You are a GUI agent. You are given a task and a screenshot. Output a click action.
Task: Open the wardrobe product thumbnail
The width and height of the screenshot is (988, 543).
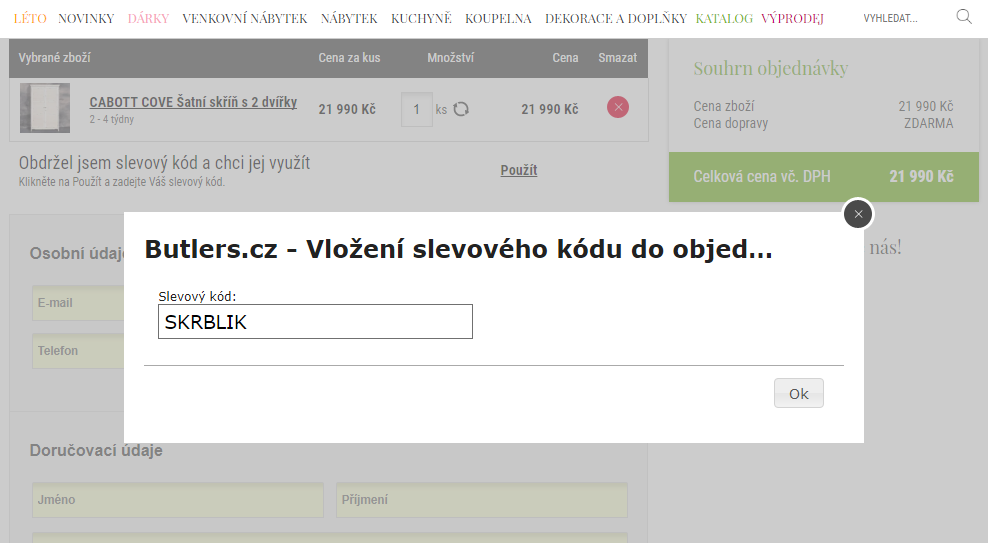pos(45,108)
